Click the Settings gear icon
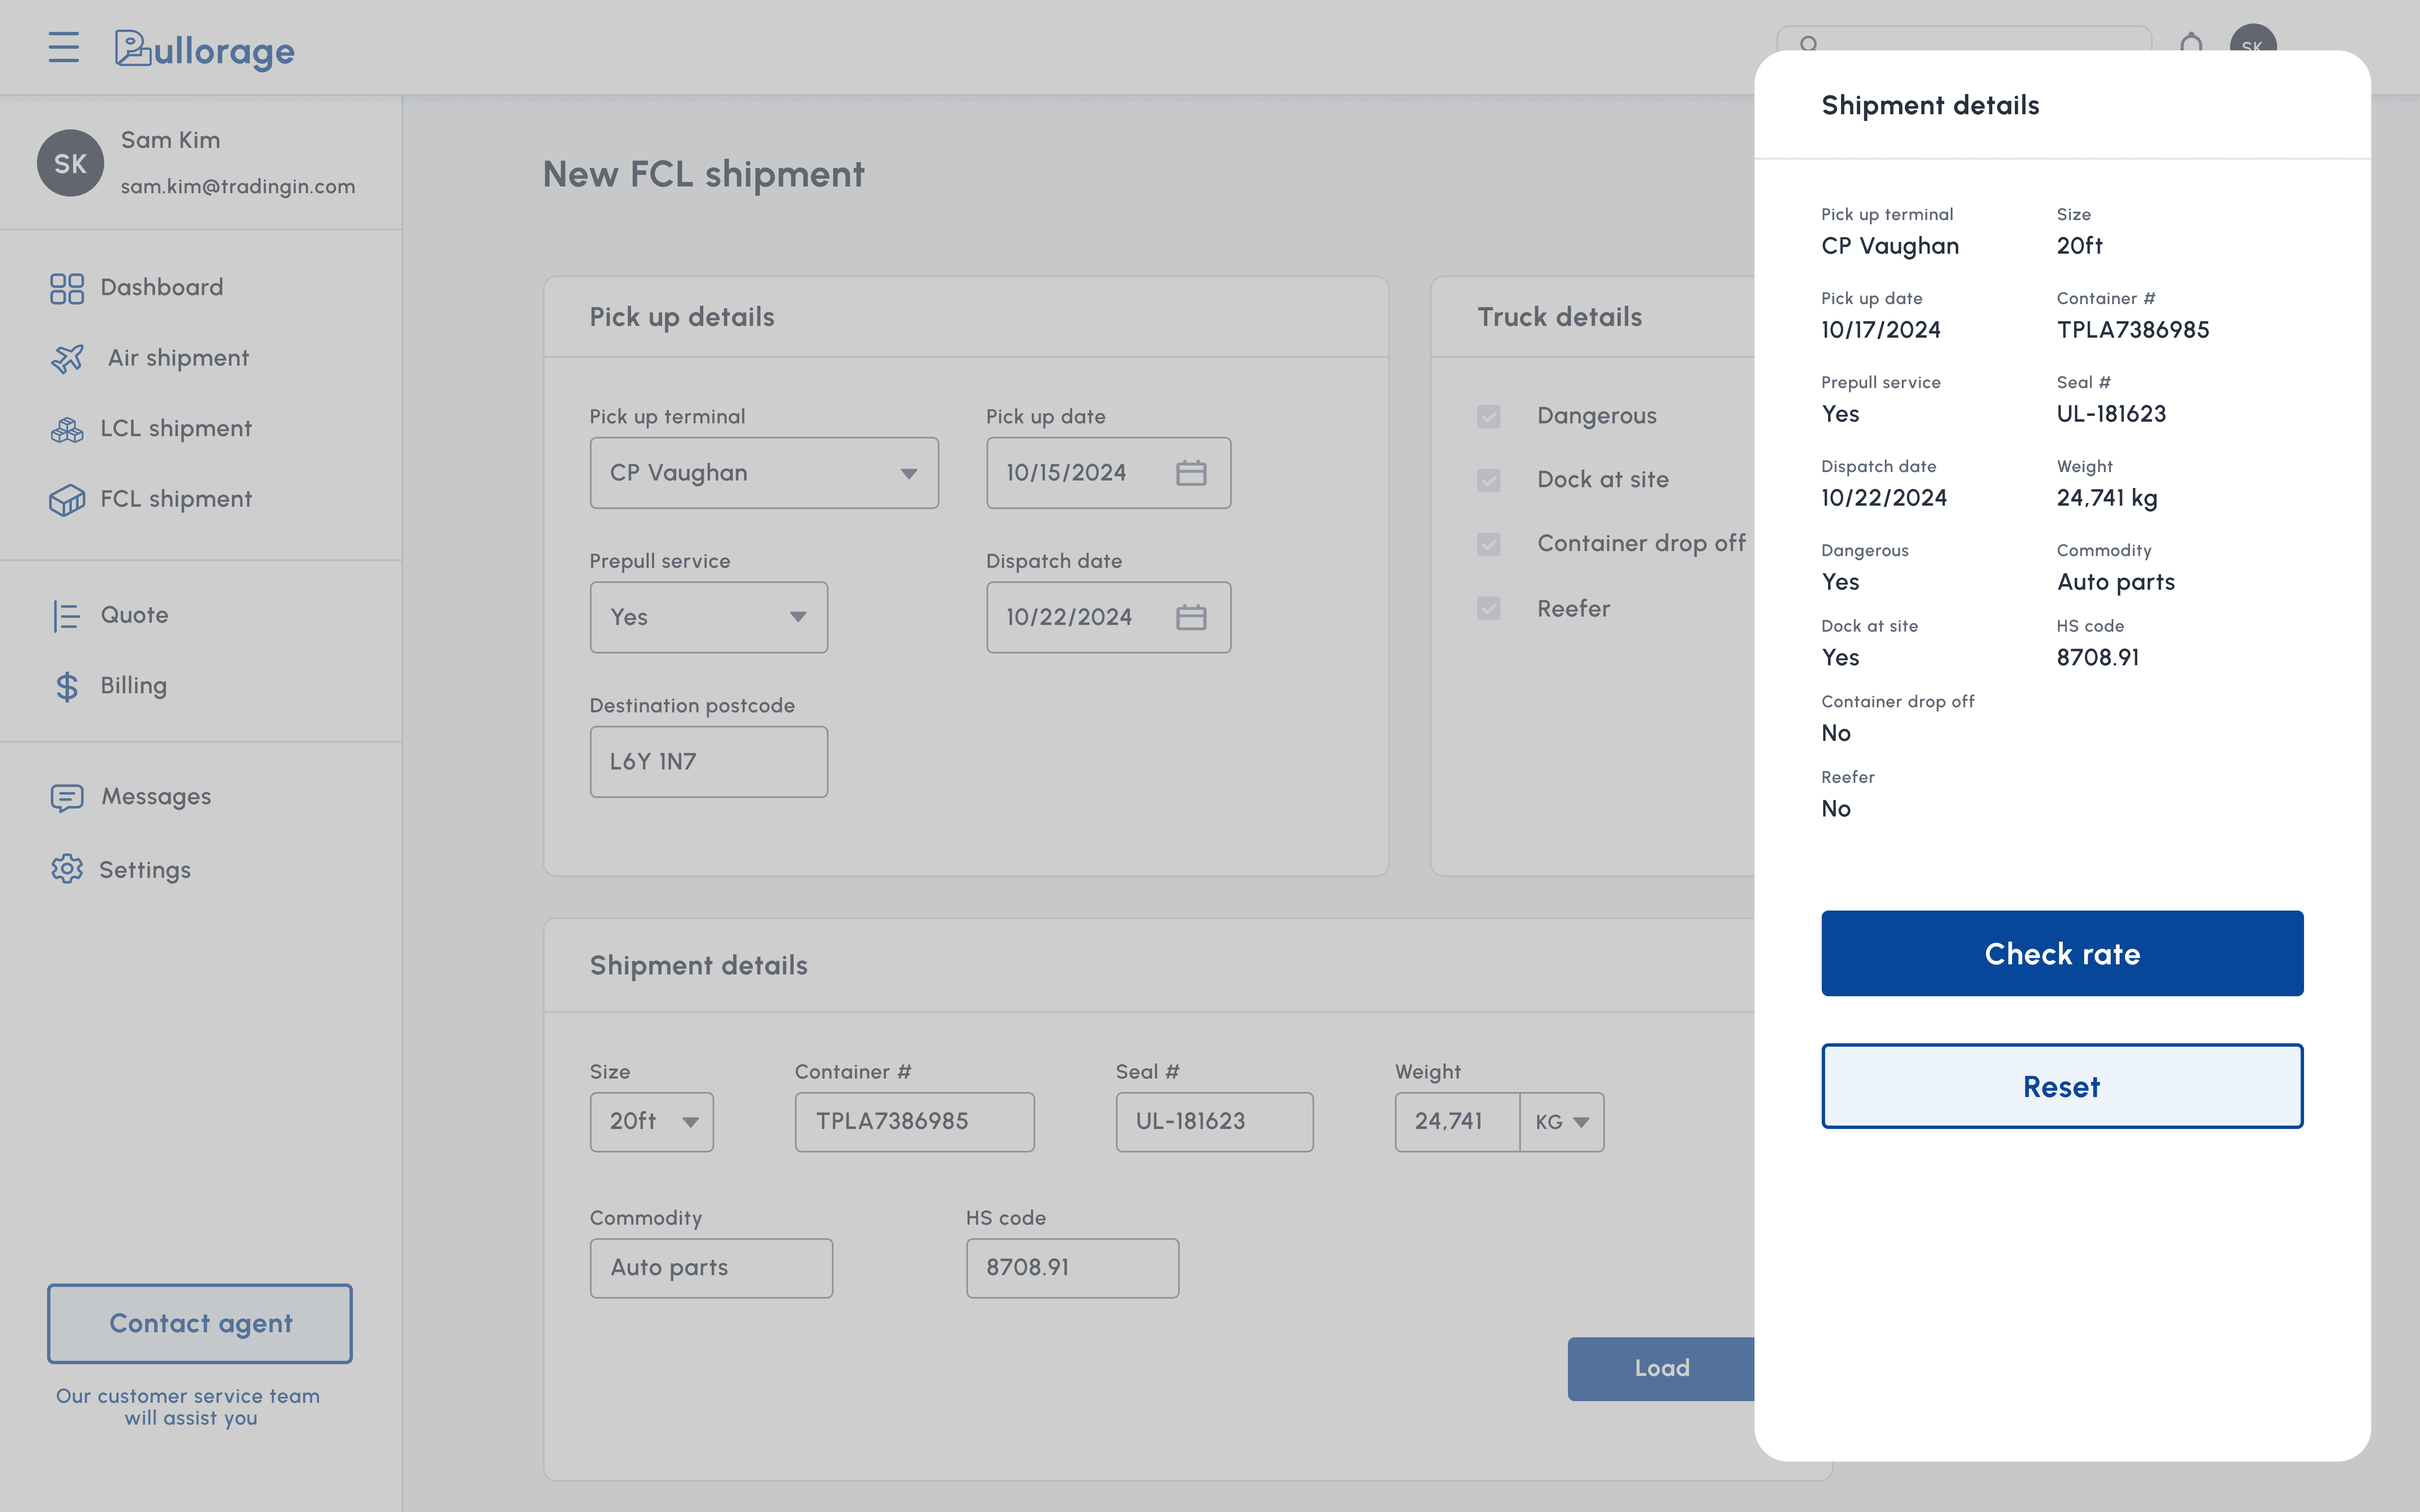 tap(67, 869)
